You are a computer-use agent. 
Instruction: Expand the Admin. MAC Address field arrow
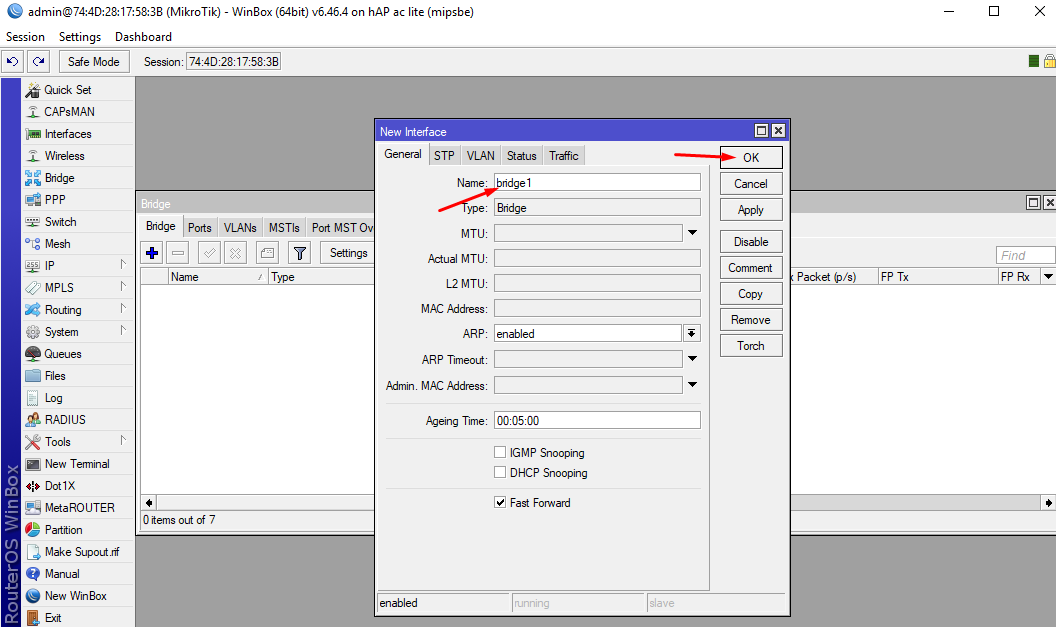click(x=692, y=385)
